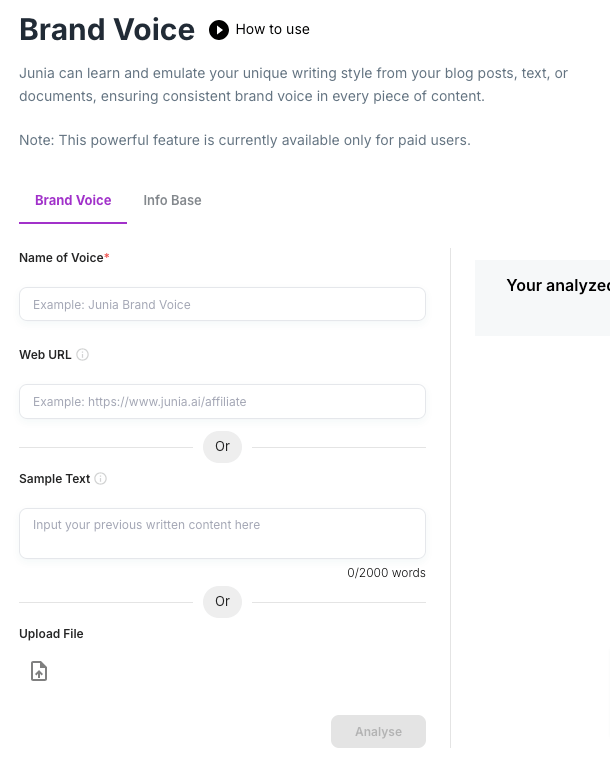The width and height of the screenshot is (610, 764).
Task: Click the Upload File label
Action: (51, 634)
